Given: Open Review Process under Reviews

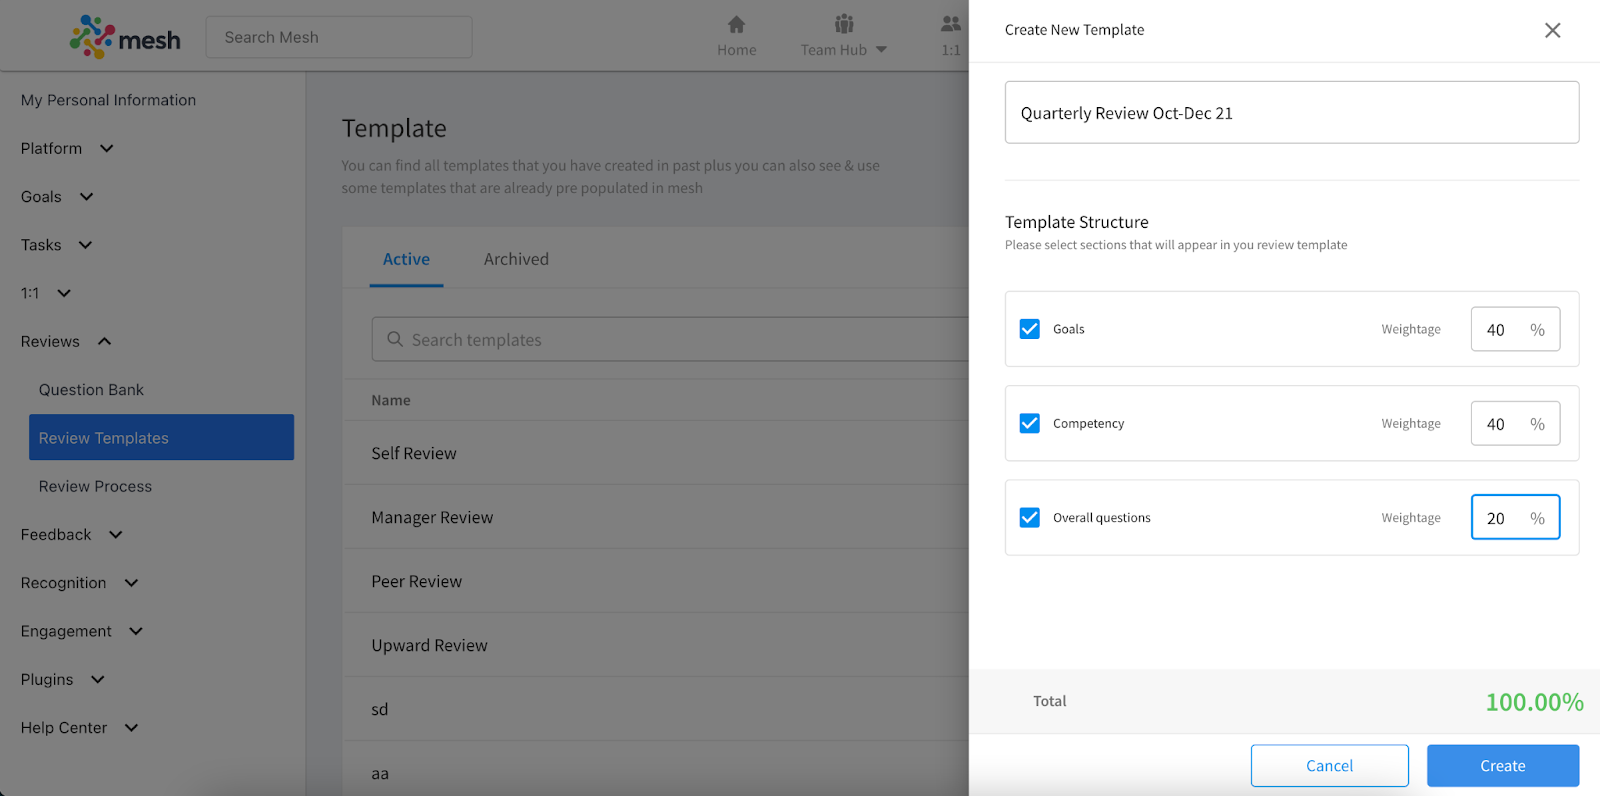Looking at the screenshot, I should point(95,486).
